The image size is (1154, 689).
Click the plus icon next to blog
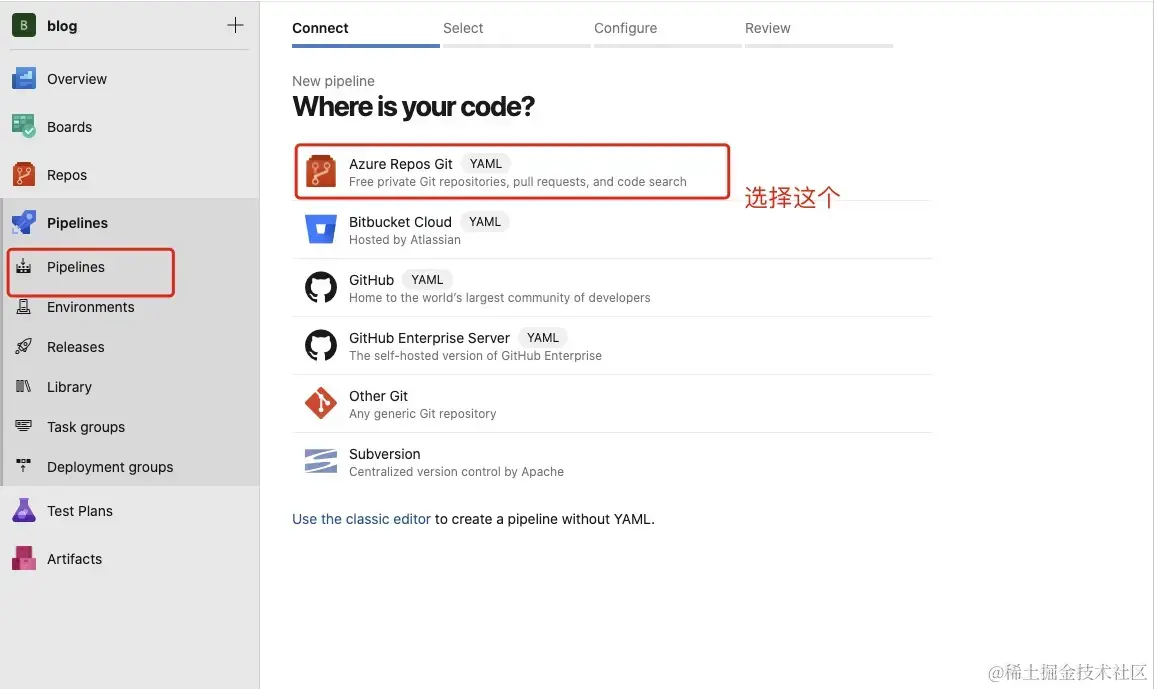[x=235, y=25]
